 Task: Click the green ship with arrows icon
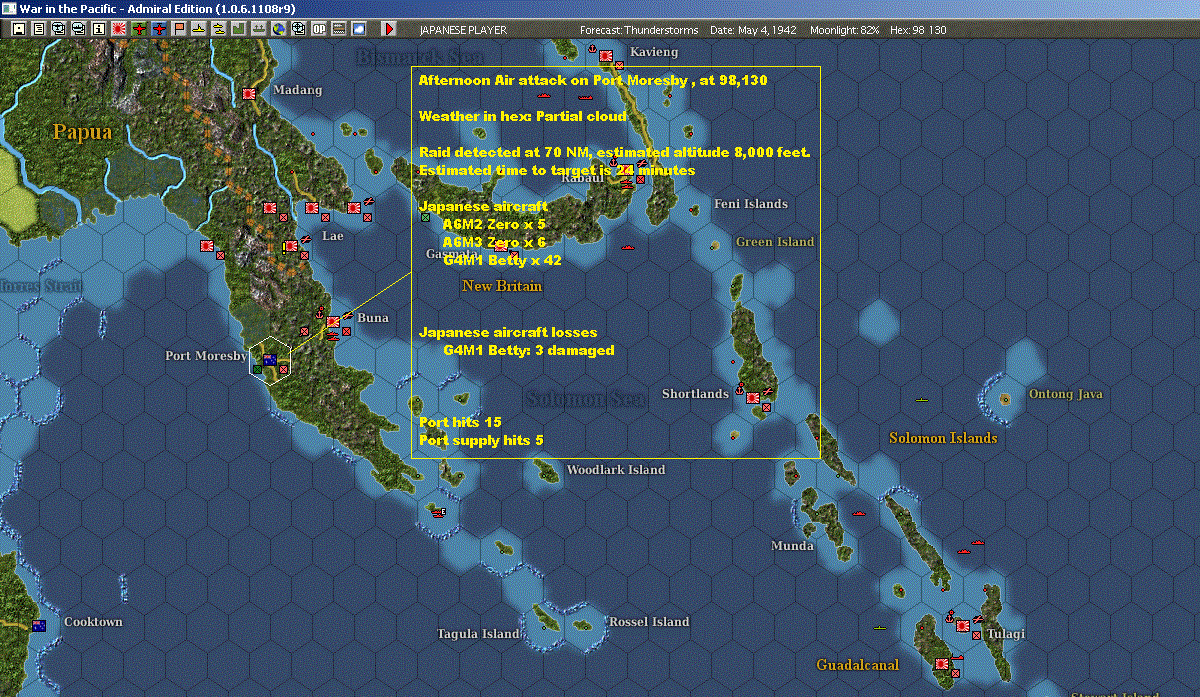(258, 29)
